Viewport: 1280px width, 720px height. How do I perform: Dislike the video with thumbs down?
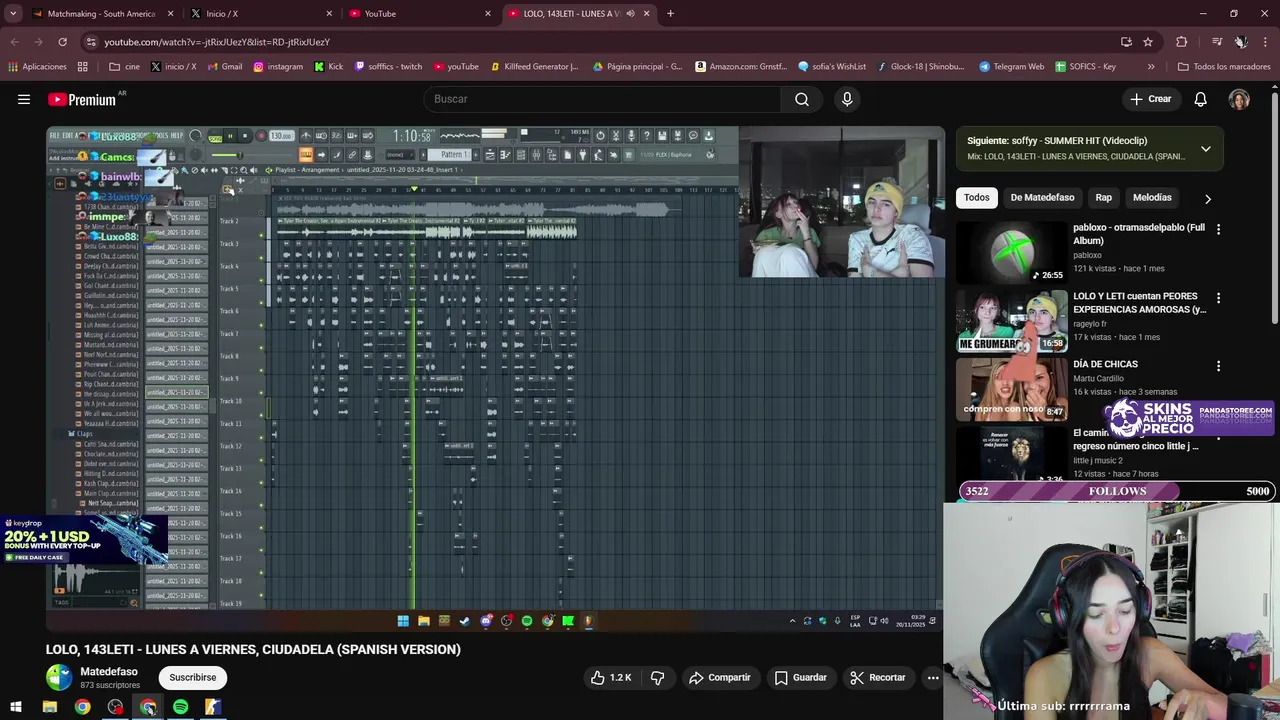pos(657,677)
